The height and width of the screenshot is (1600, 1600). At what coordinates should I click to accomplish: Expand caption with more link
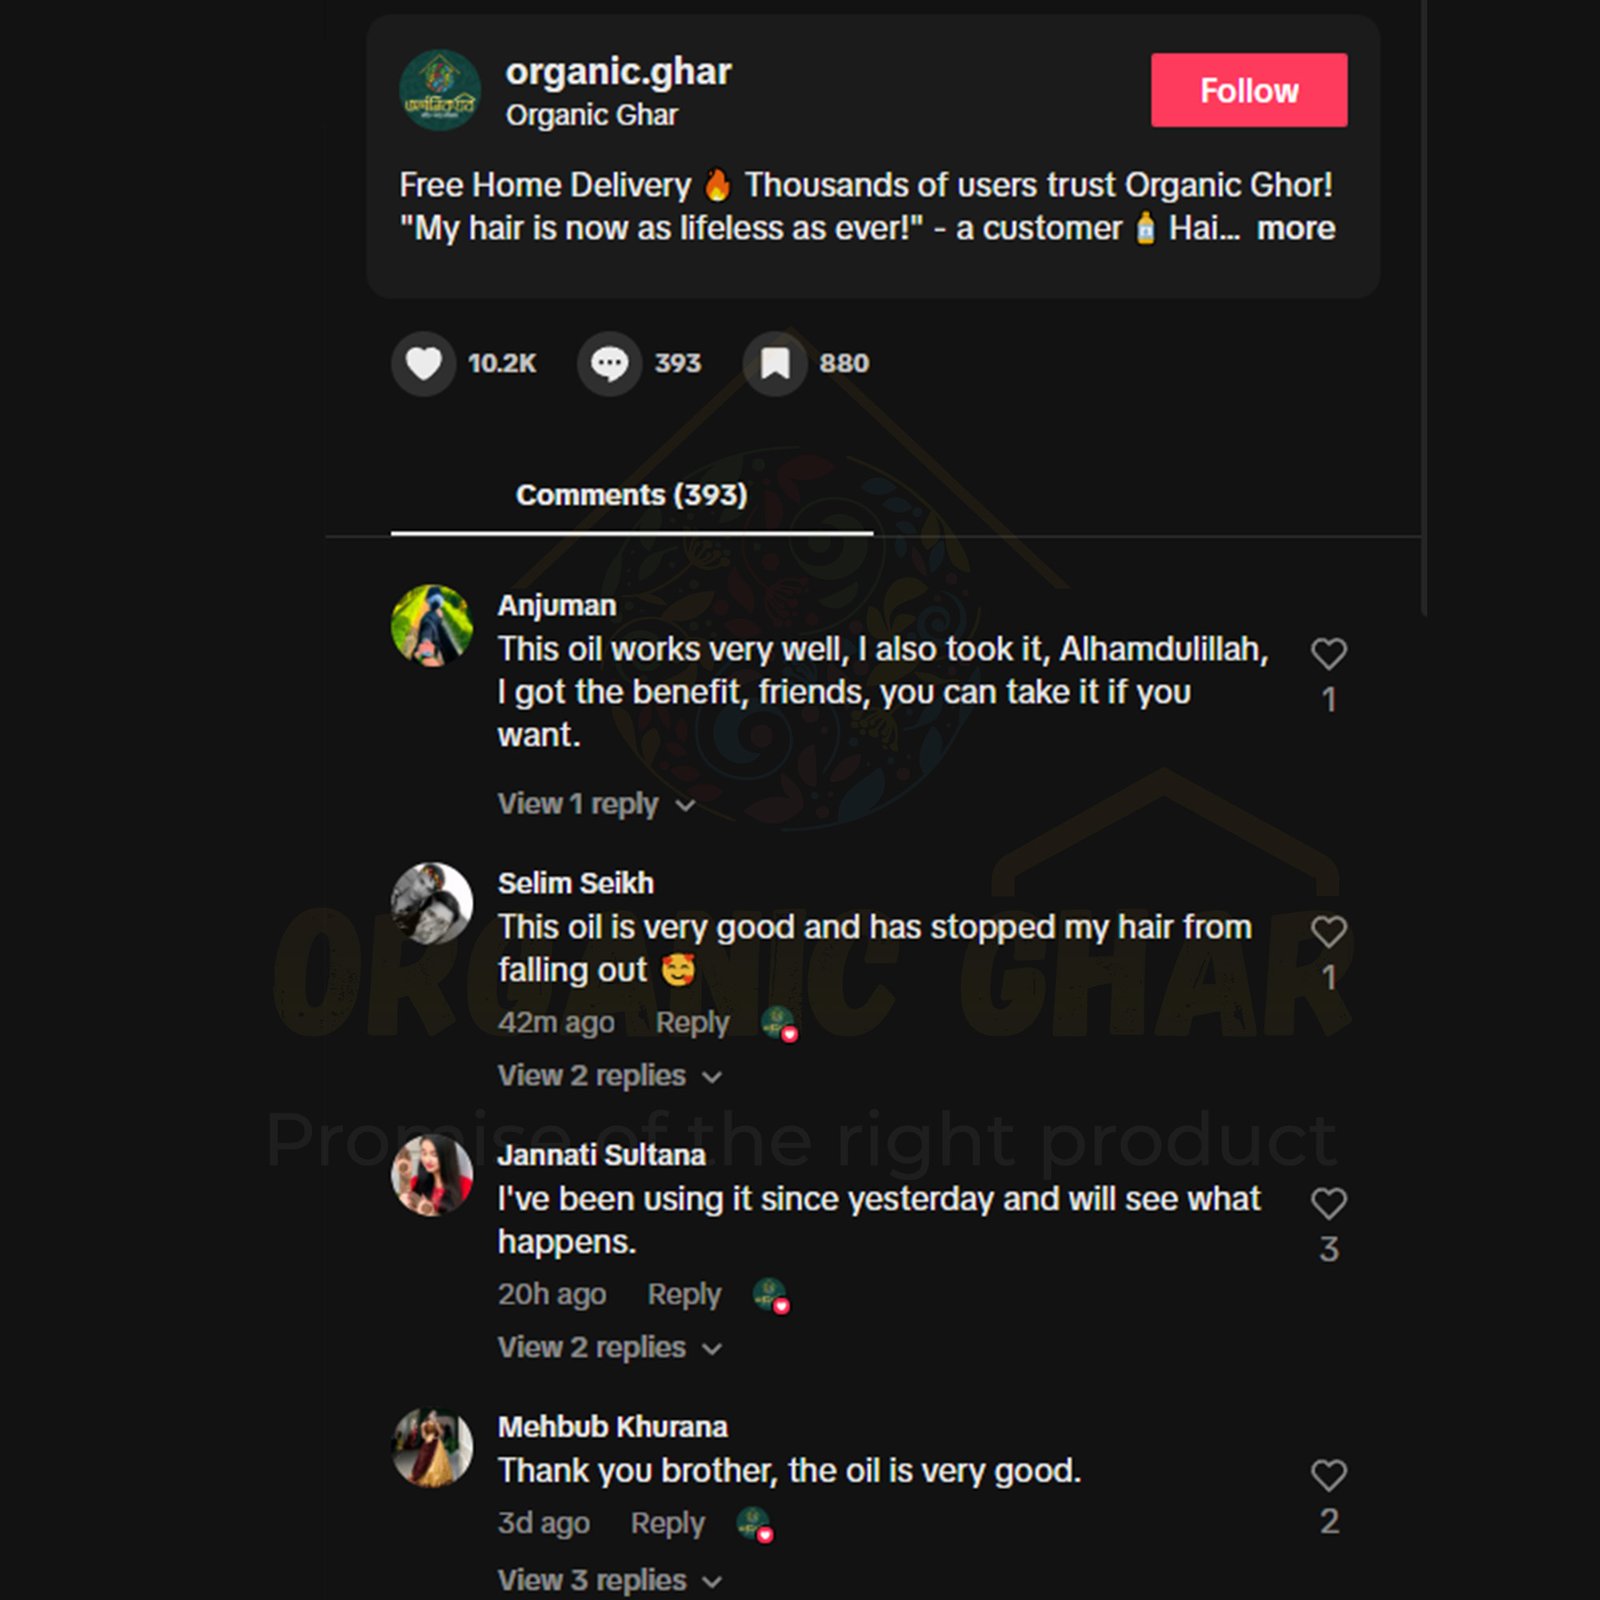[x=1296, y=228]
